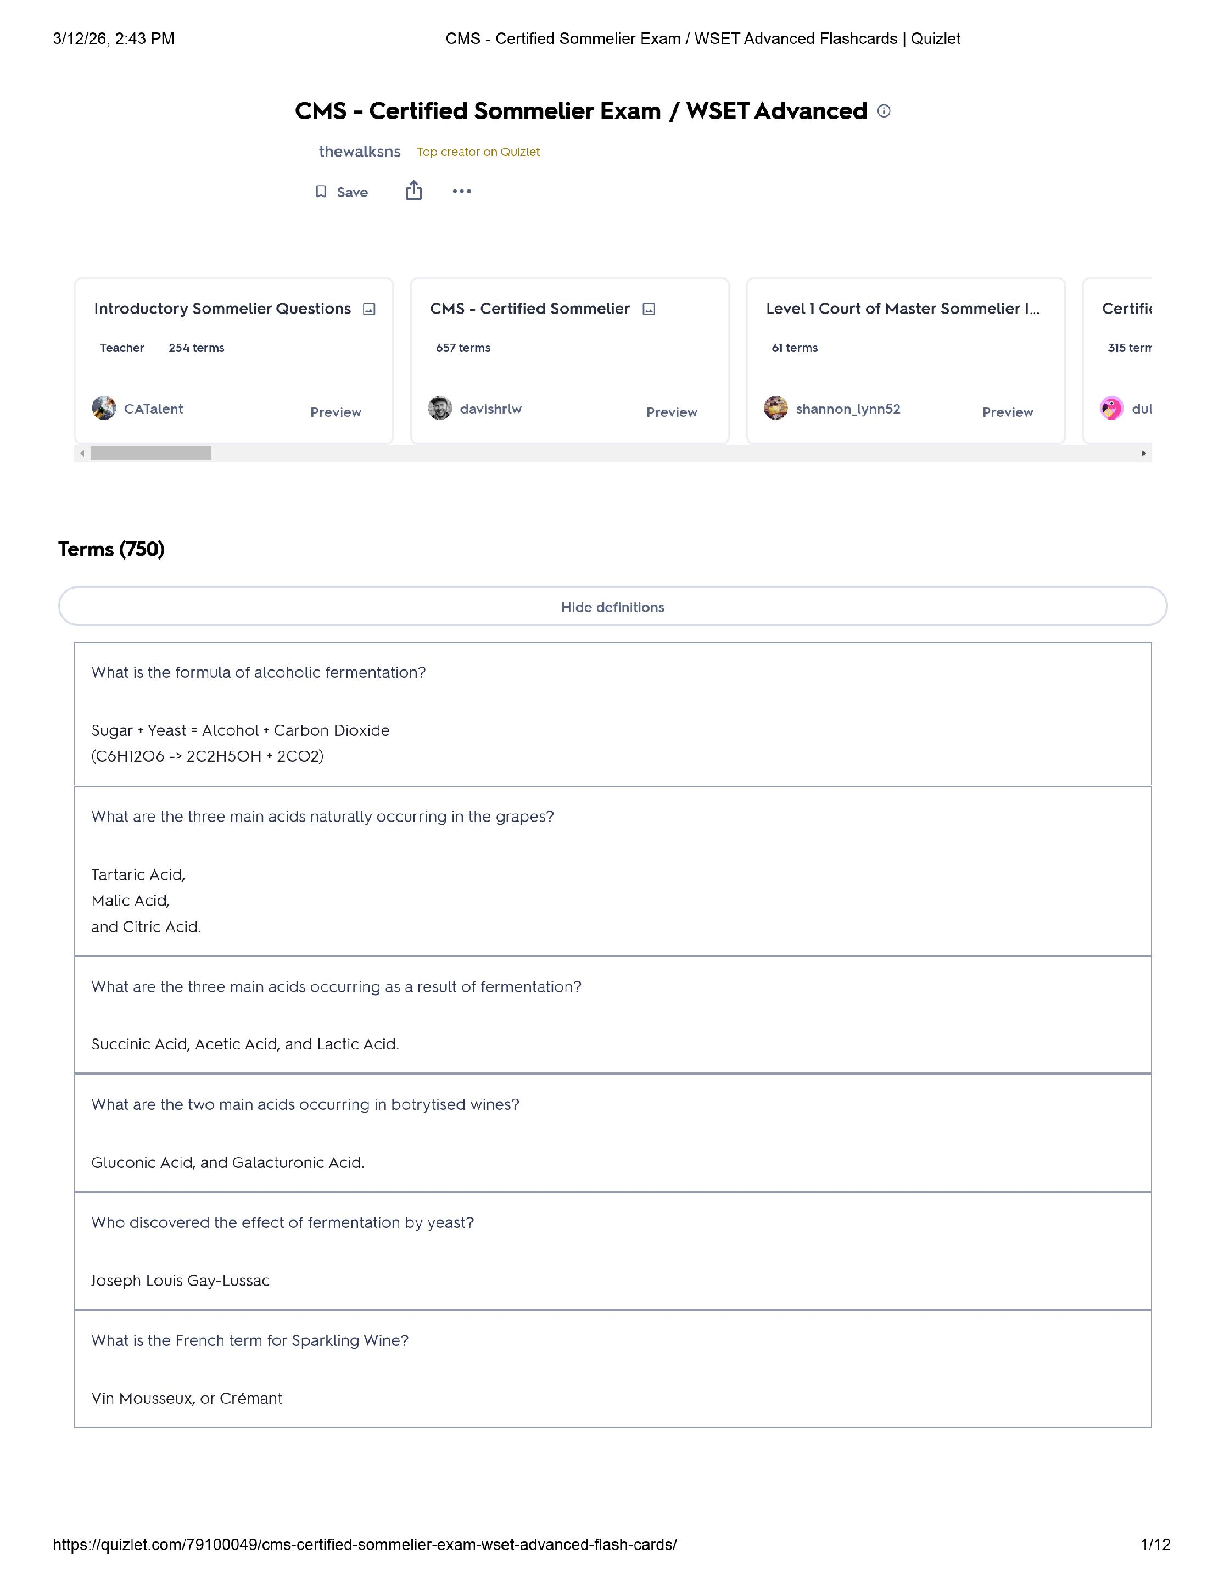Select the alcoholic fermentation formula flashcard
The height and width of the screenshot is (1584, 1224).
pos(613,715)
